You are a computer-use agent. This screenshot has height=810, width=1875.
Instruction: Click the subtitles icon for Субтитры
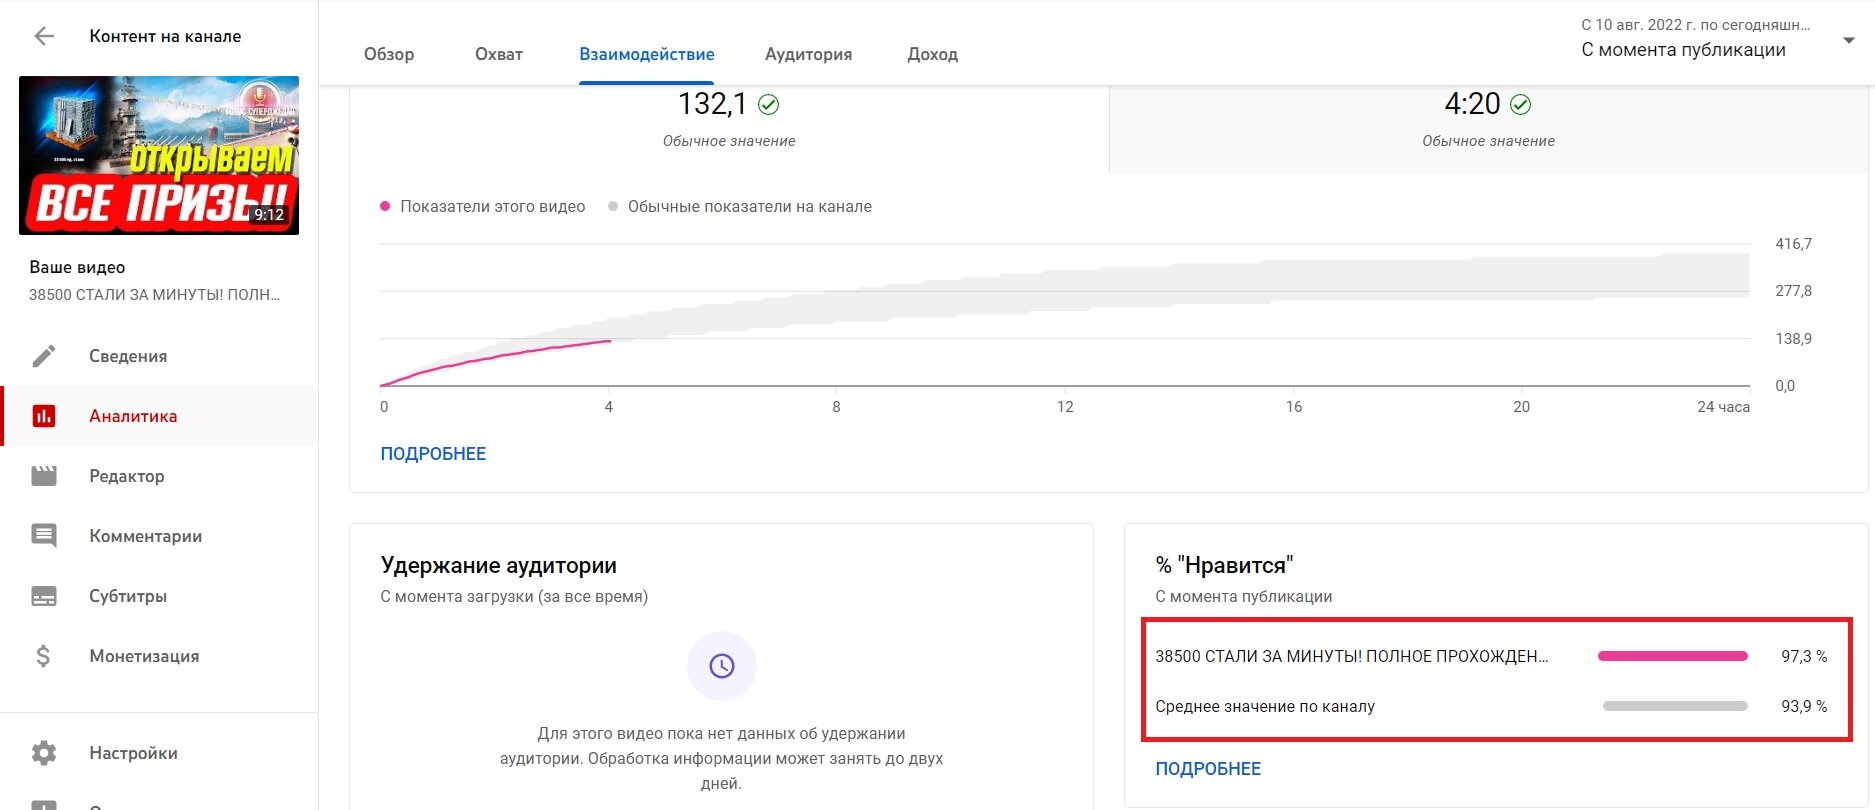(44, 596)
